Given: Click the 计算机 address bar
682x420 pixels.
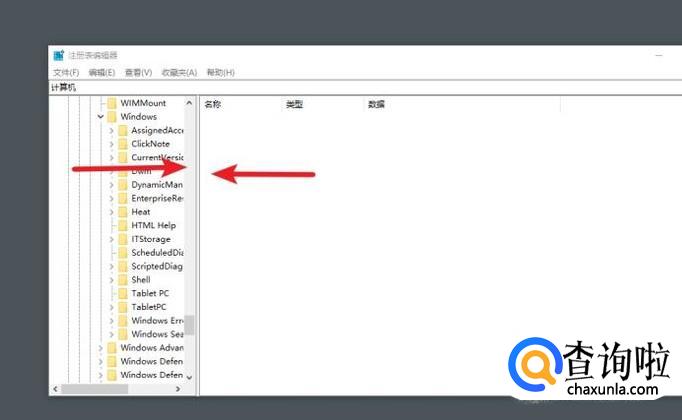Looking at the screenshot, I should [365, 87].
